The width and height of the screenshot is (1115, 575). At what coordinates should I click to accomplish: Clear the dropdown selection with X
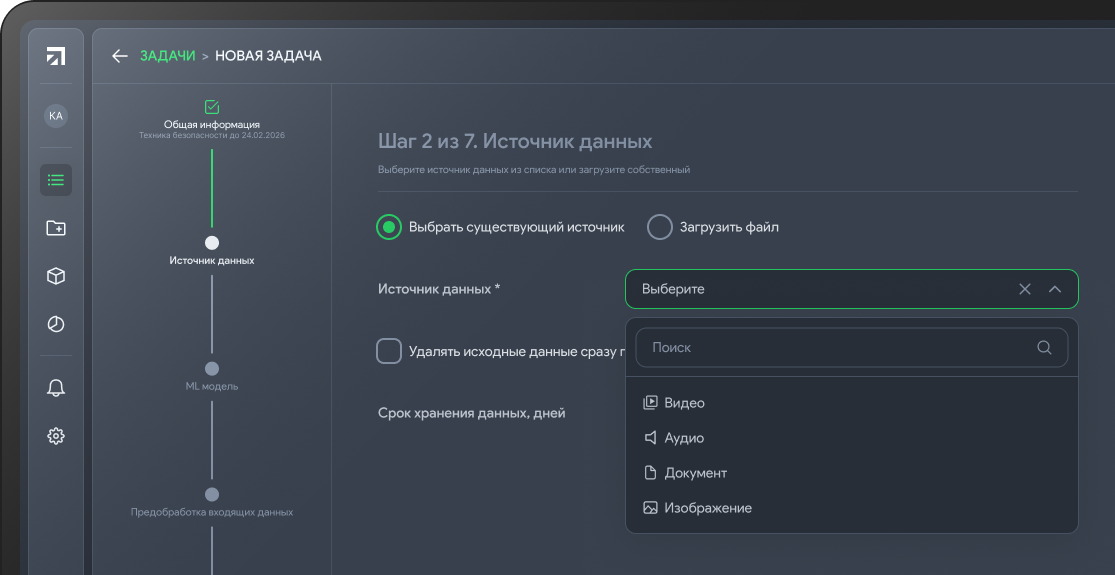1024,289
